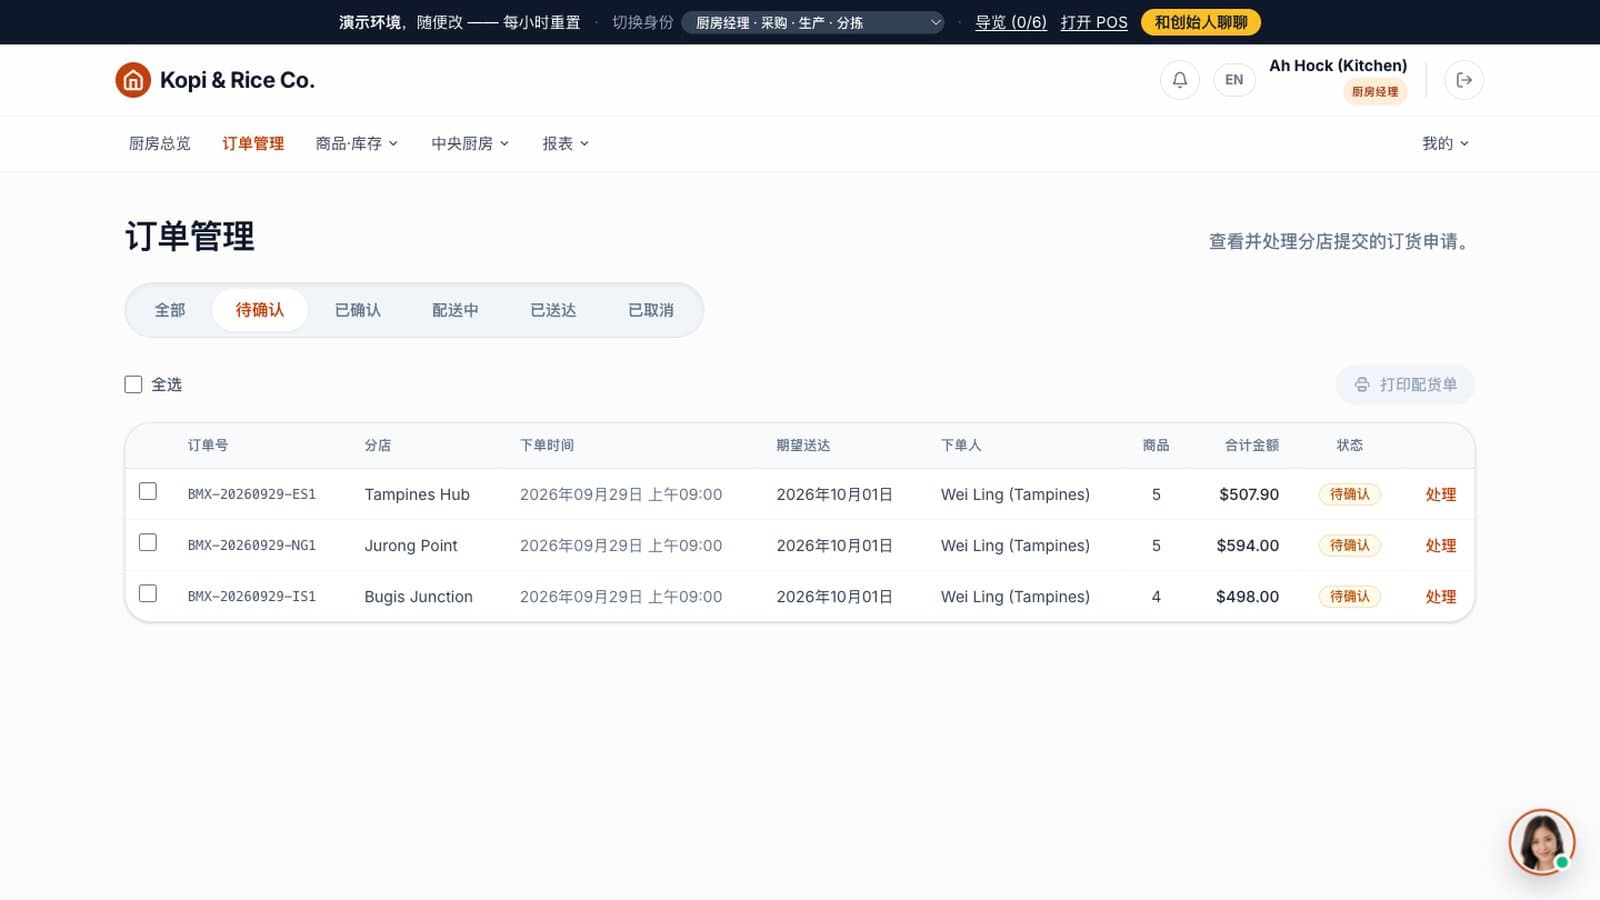Viewport: 1600px width, 900px height.
Task: Expand the 中央厨房 menu
Action: pyautogui.click(x=470, y=143)
